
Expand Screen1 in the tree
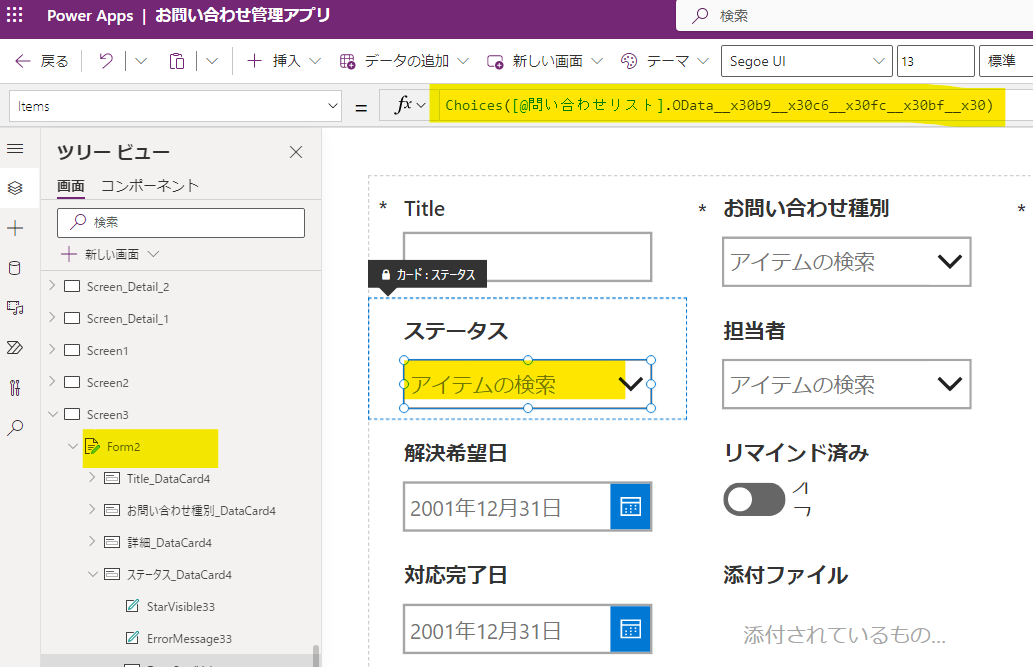[53, 349]
